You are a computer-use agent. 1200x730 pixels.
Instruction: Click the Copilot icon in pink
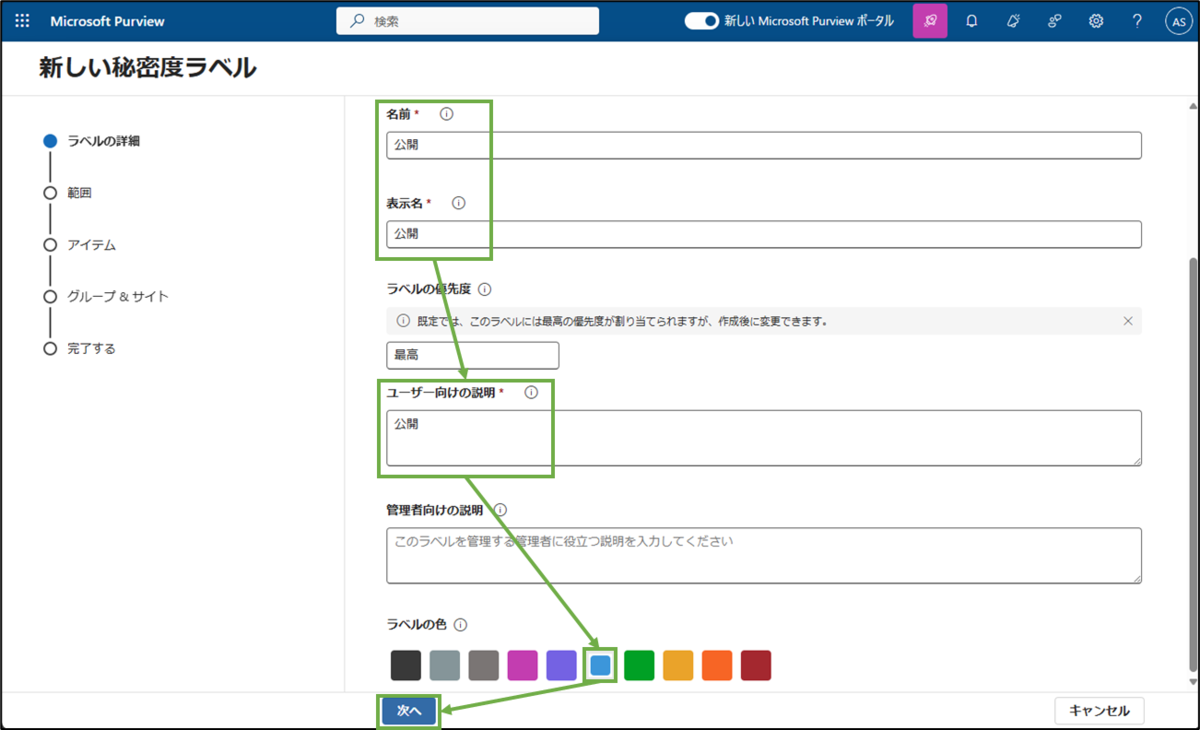pyautogui.click(x=930, y=21)
